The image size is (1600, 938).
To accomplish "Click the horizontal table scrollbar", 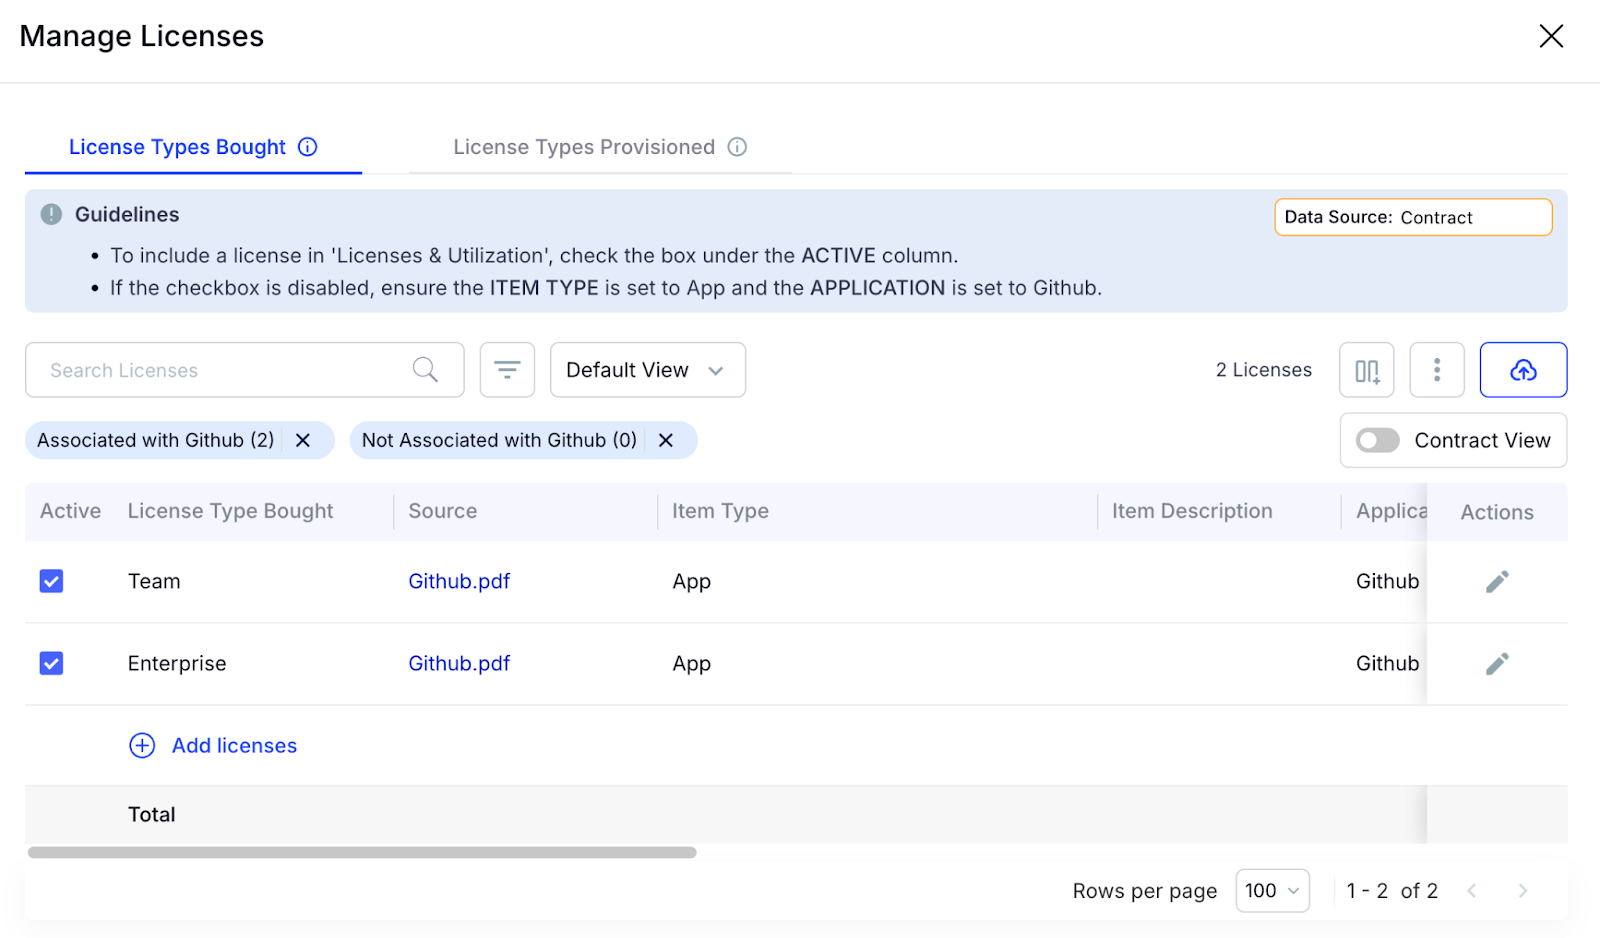I will click(x=362, y=852).
